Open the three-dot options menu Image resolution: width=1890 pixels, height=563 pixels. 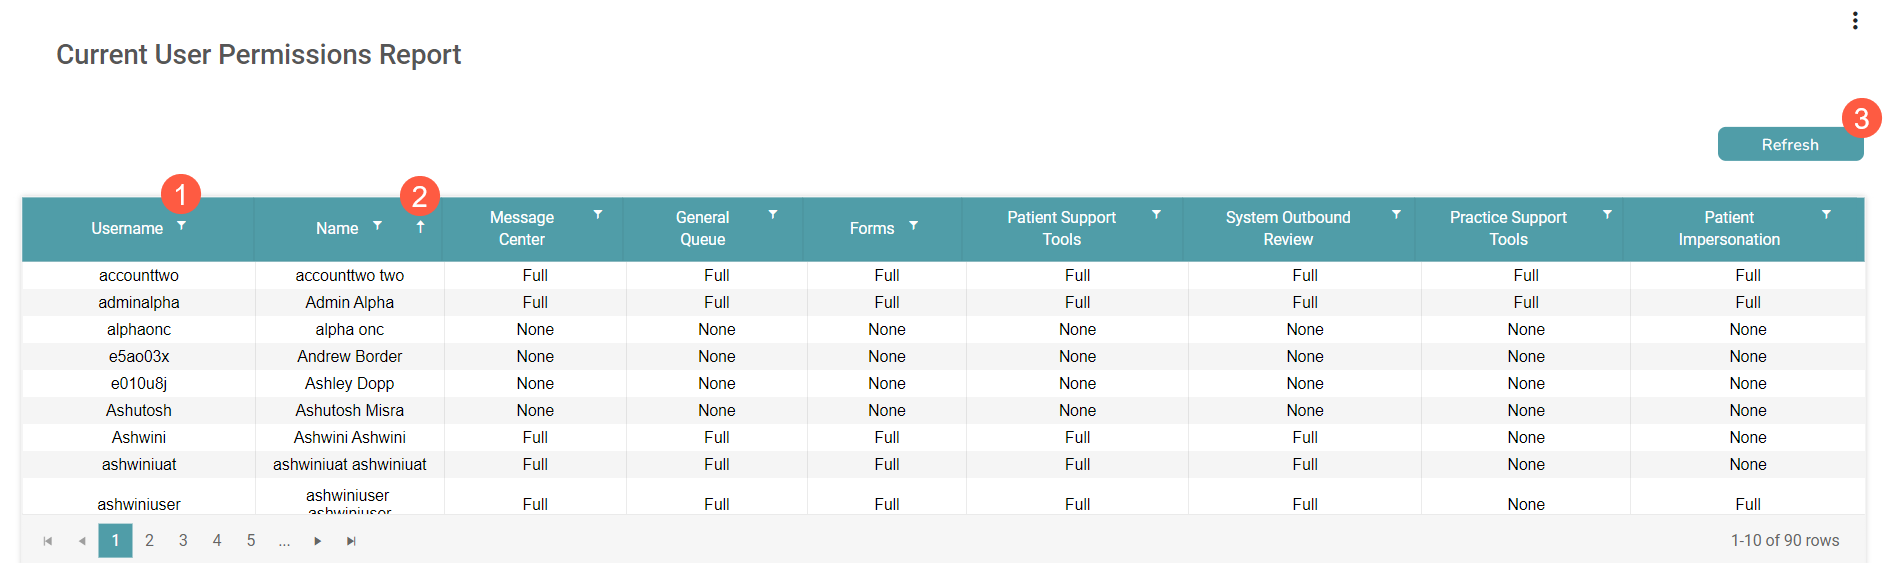(1855, 21)
